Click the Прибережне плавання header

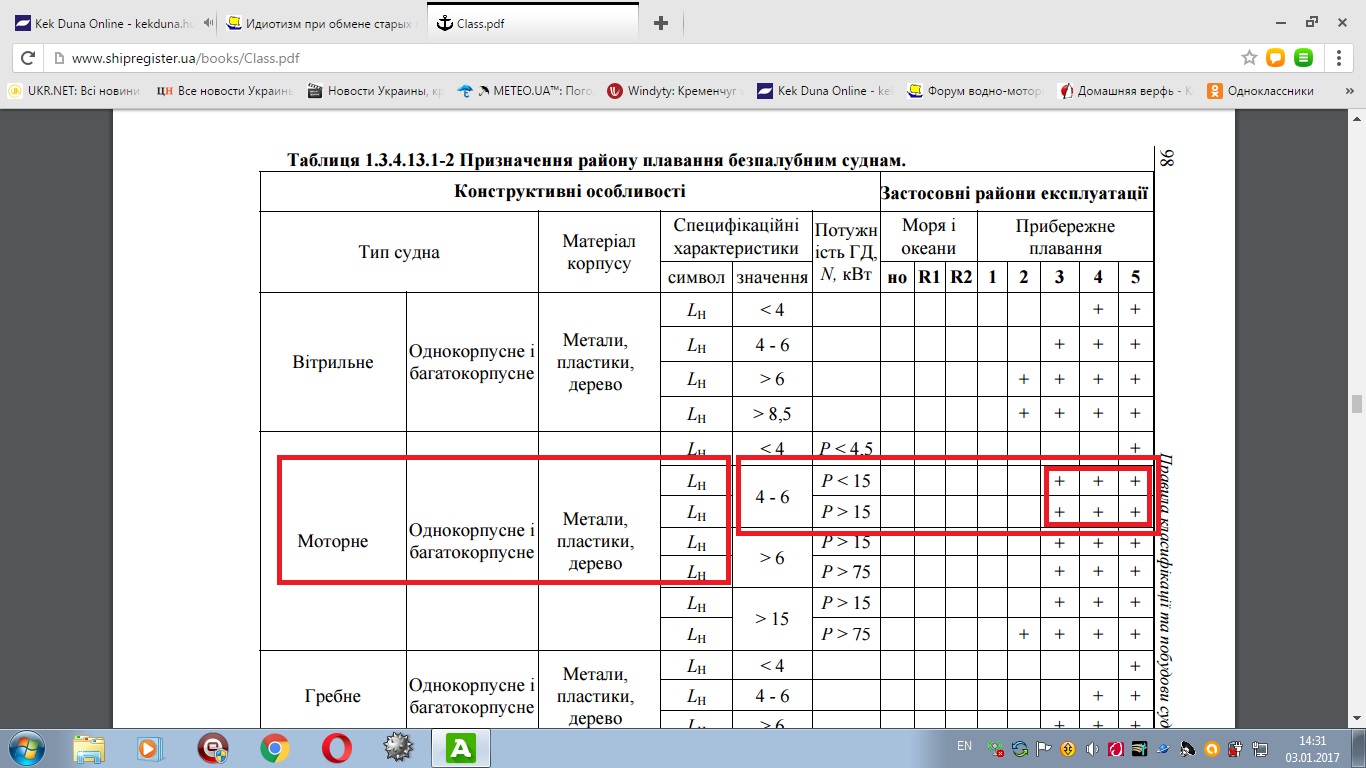click(1065, 237)
